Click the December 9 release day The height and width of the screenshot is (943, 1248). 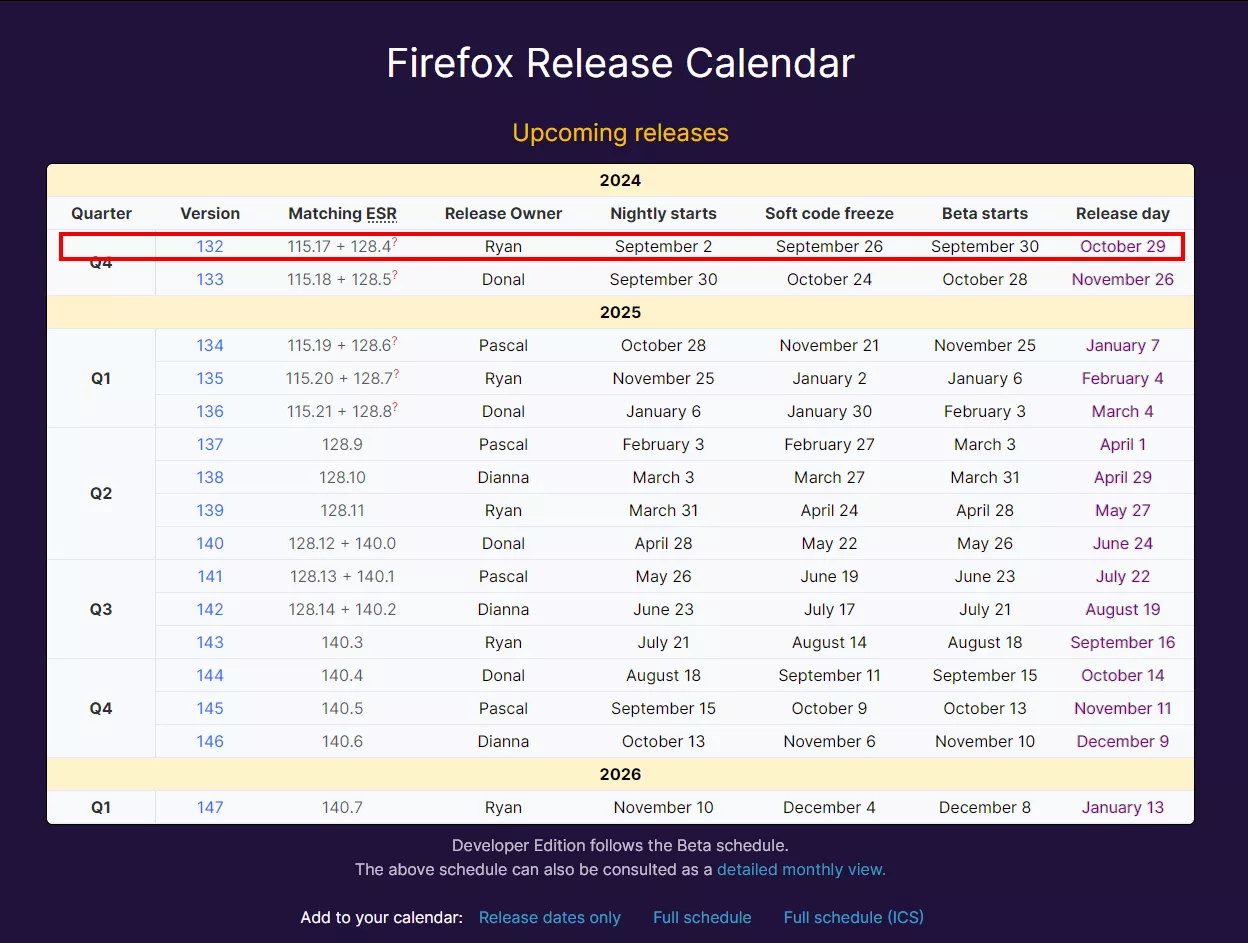1123,741
